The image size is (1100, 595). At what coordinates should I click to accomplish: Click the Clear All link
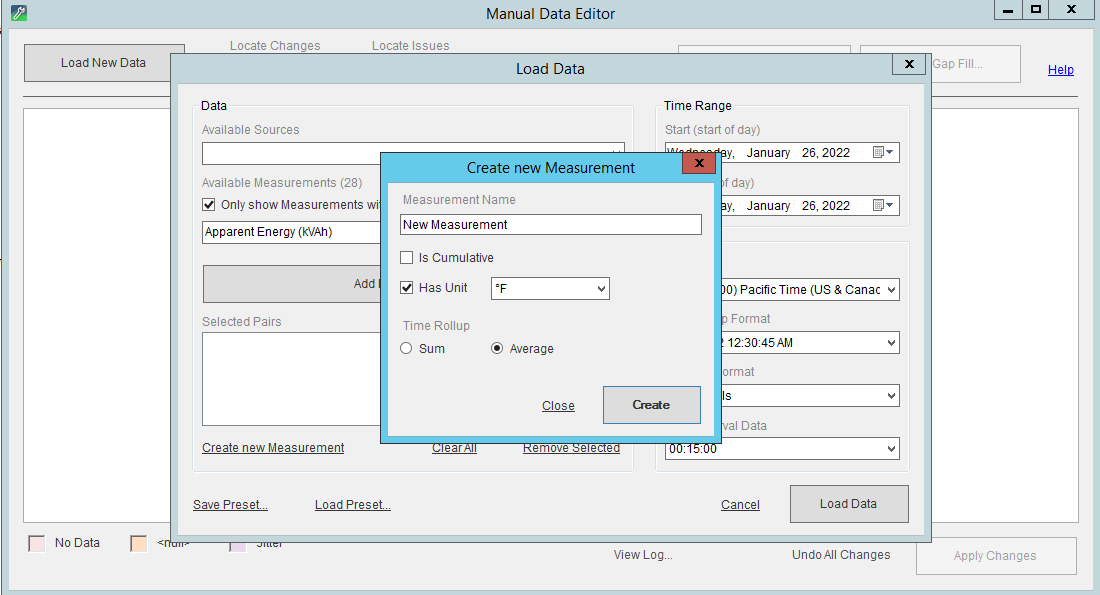click(454, 448)
